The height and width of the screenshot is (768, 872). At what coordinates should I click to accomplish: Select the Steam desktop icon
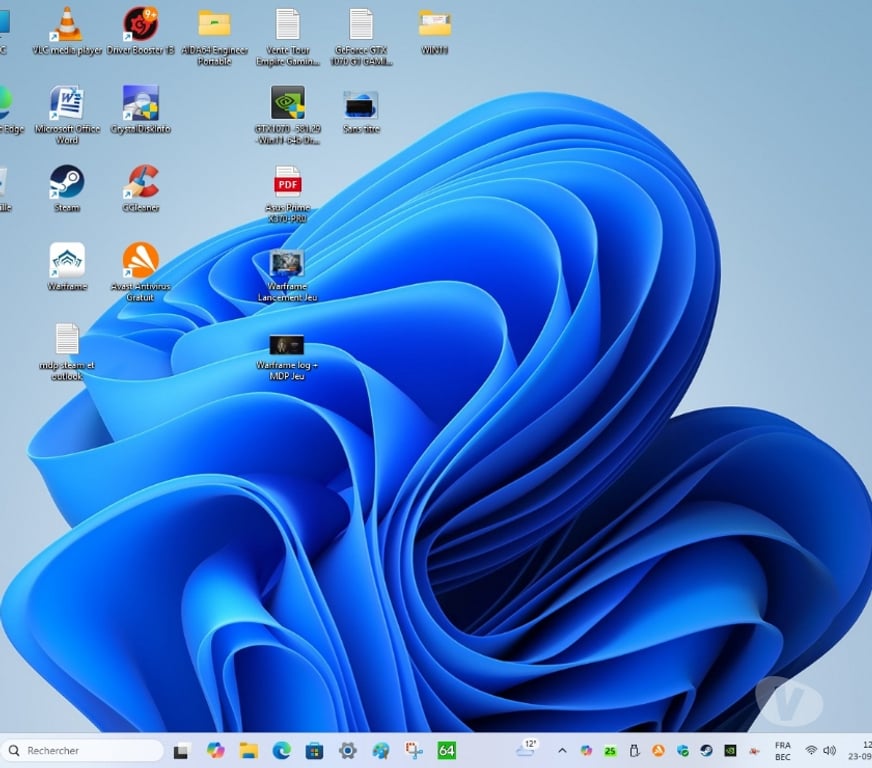pos(67,182)
